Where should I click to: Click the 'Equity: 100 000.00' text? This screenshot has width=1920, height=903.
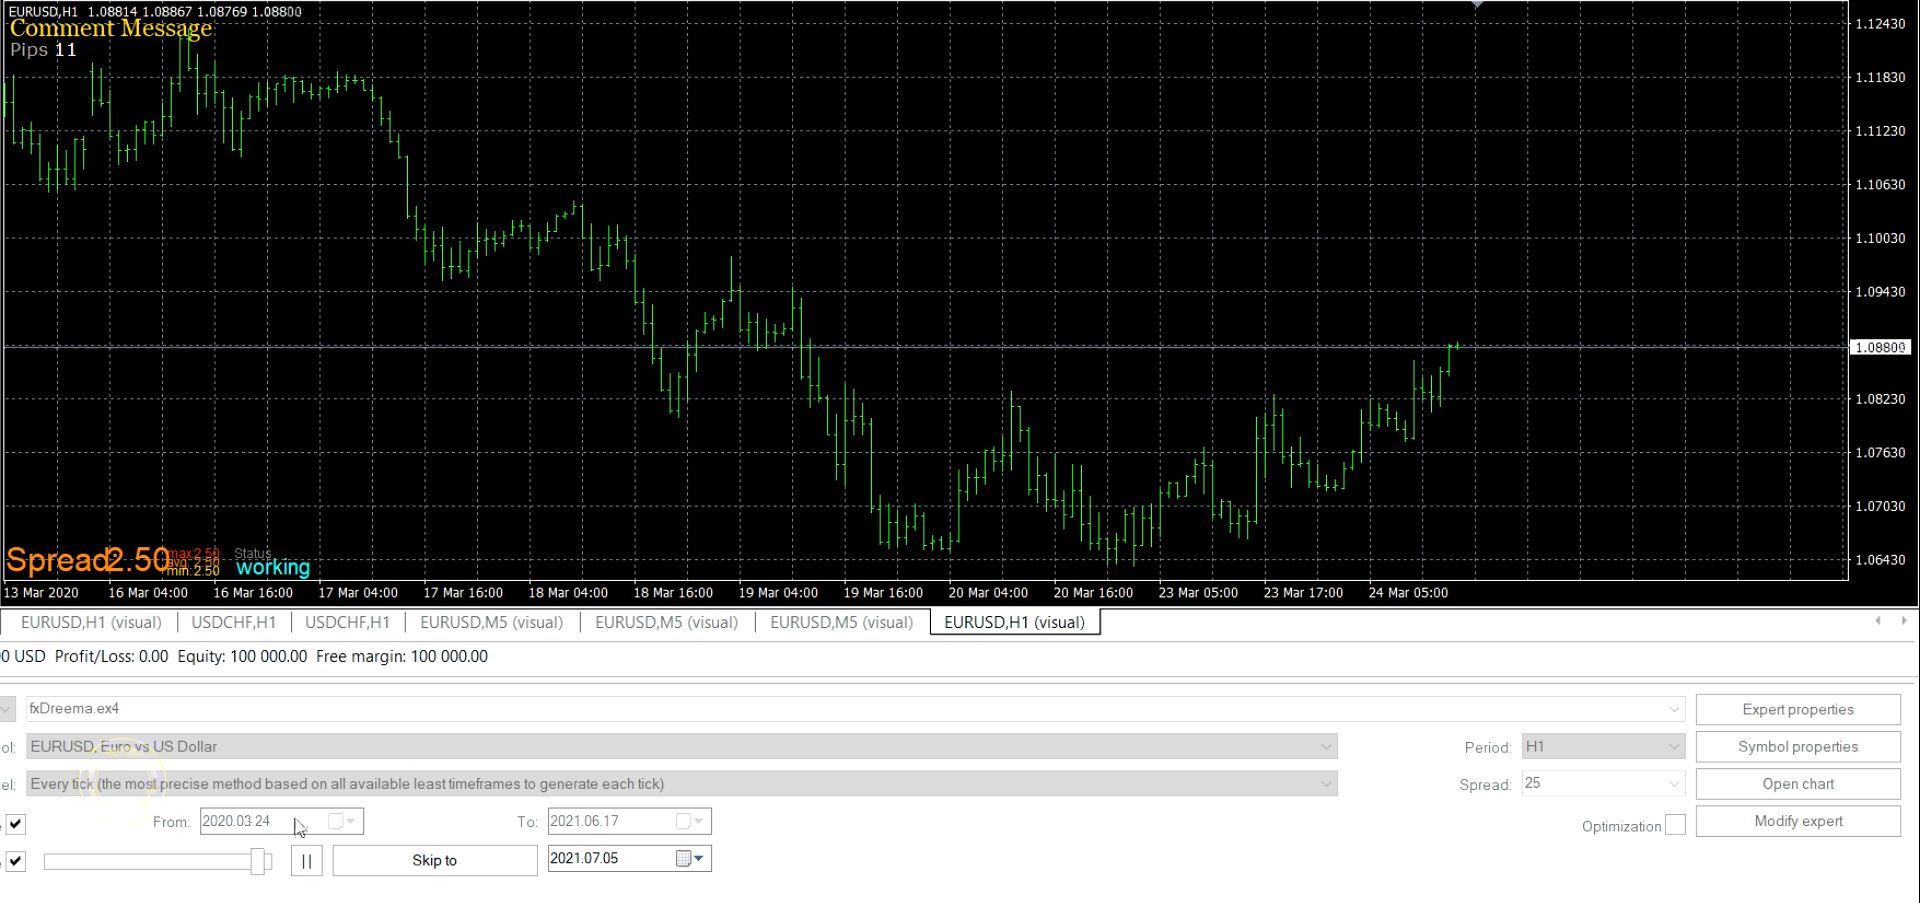[x=242, y=657]
